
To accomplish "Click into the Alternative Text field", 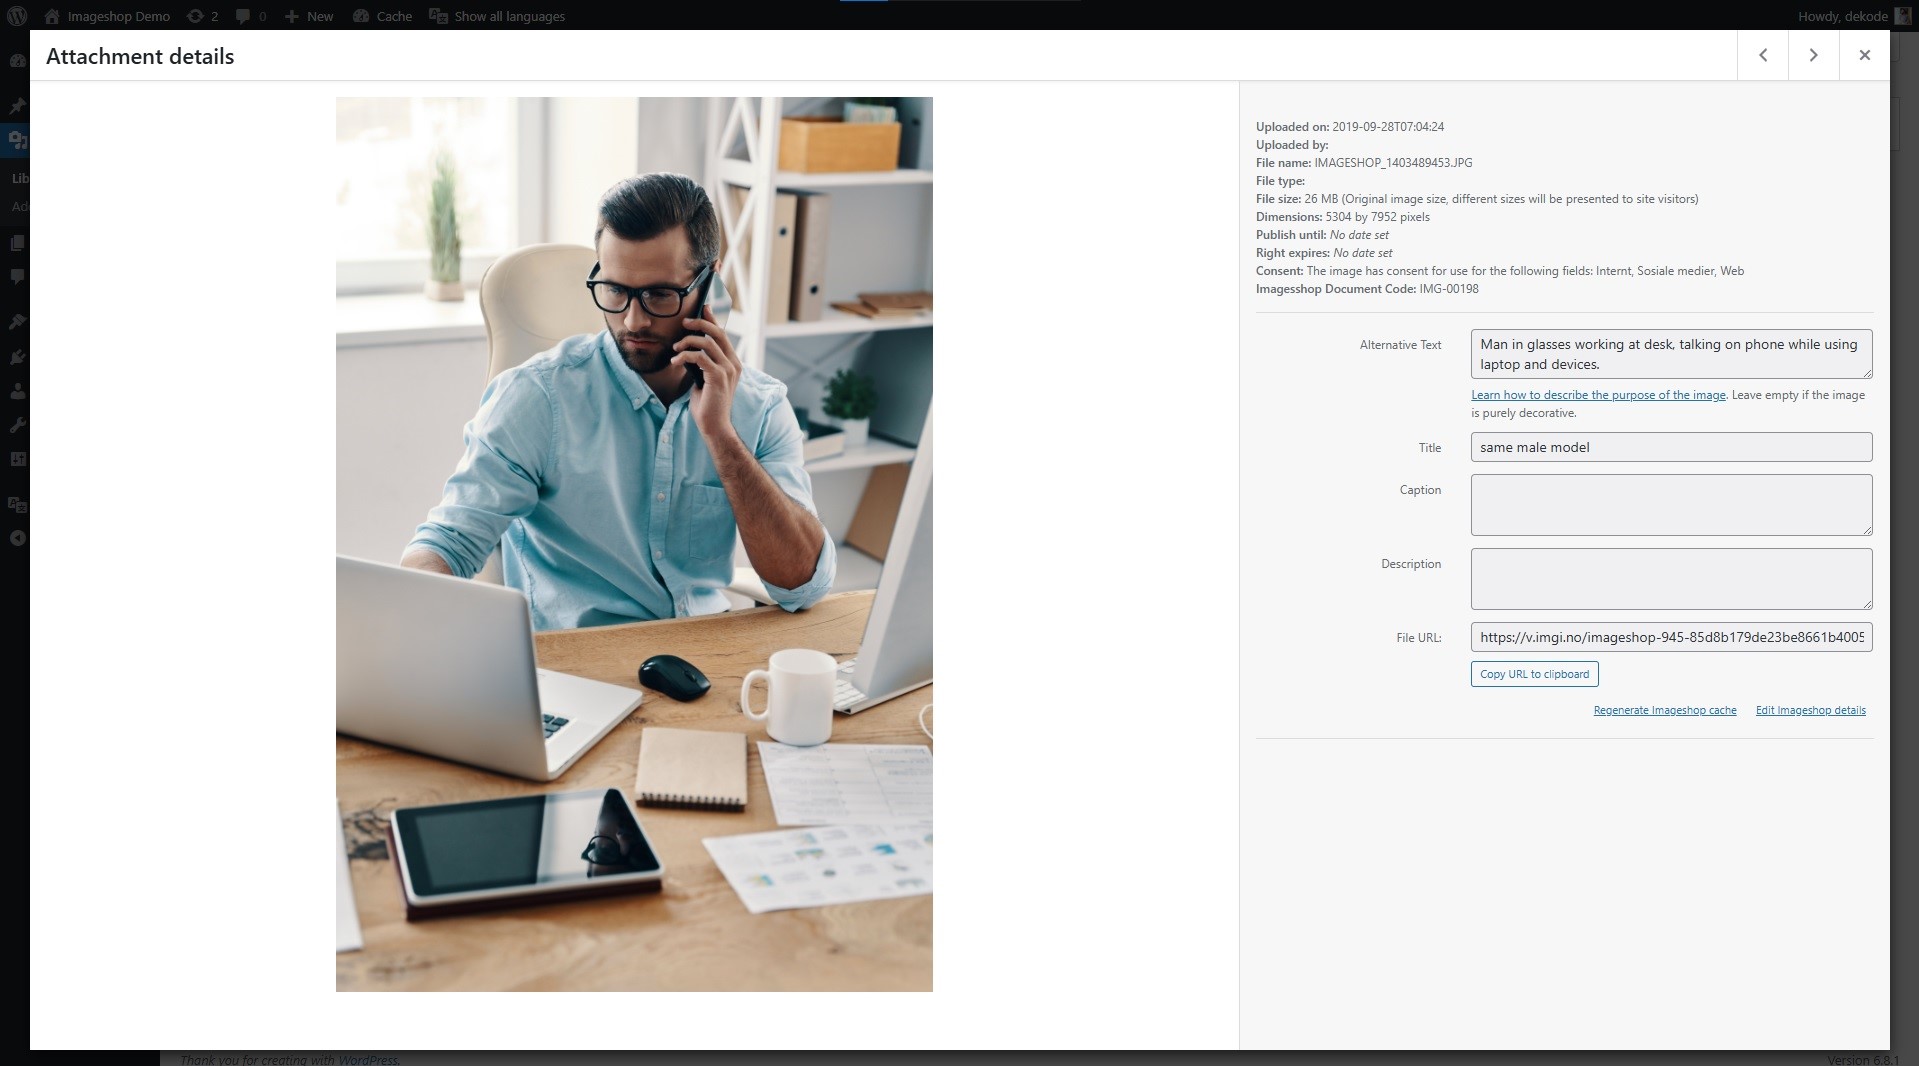I will pos(1671,354).
